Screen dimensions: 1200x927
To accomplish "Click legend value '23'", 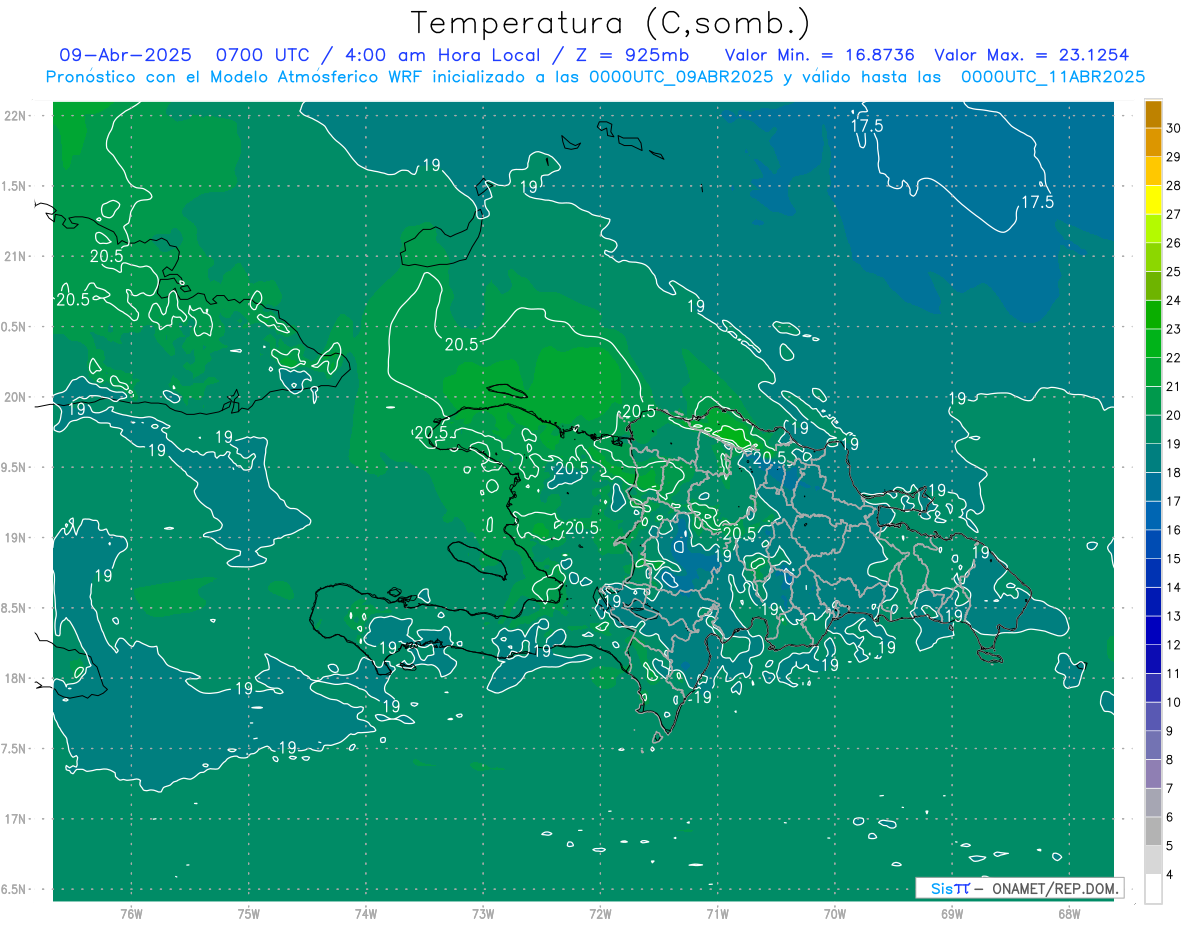I will pyautogui.click(x=1174, y=329).
